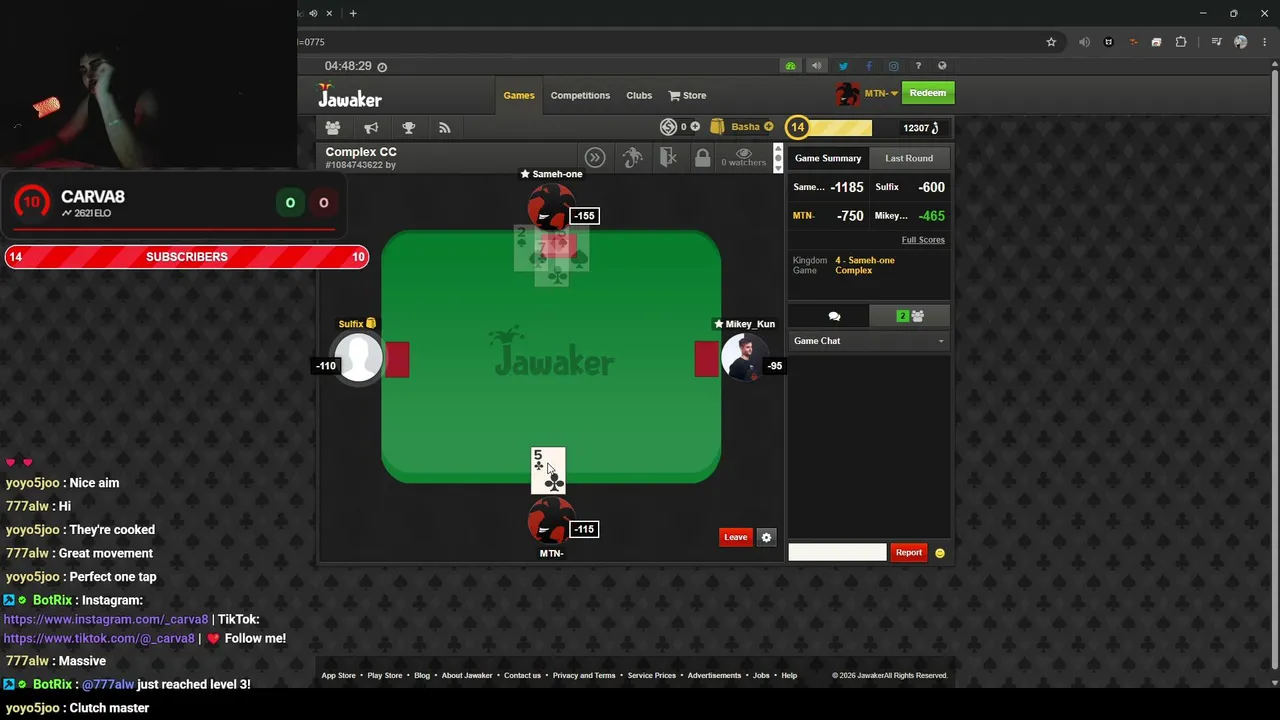Click the level XP progress bar

(x=840, y=127)
